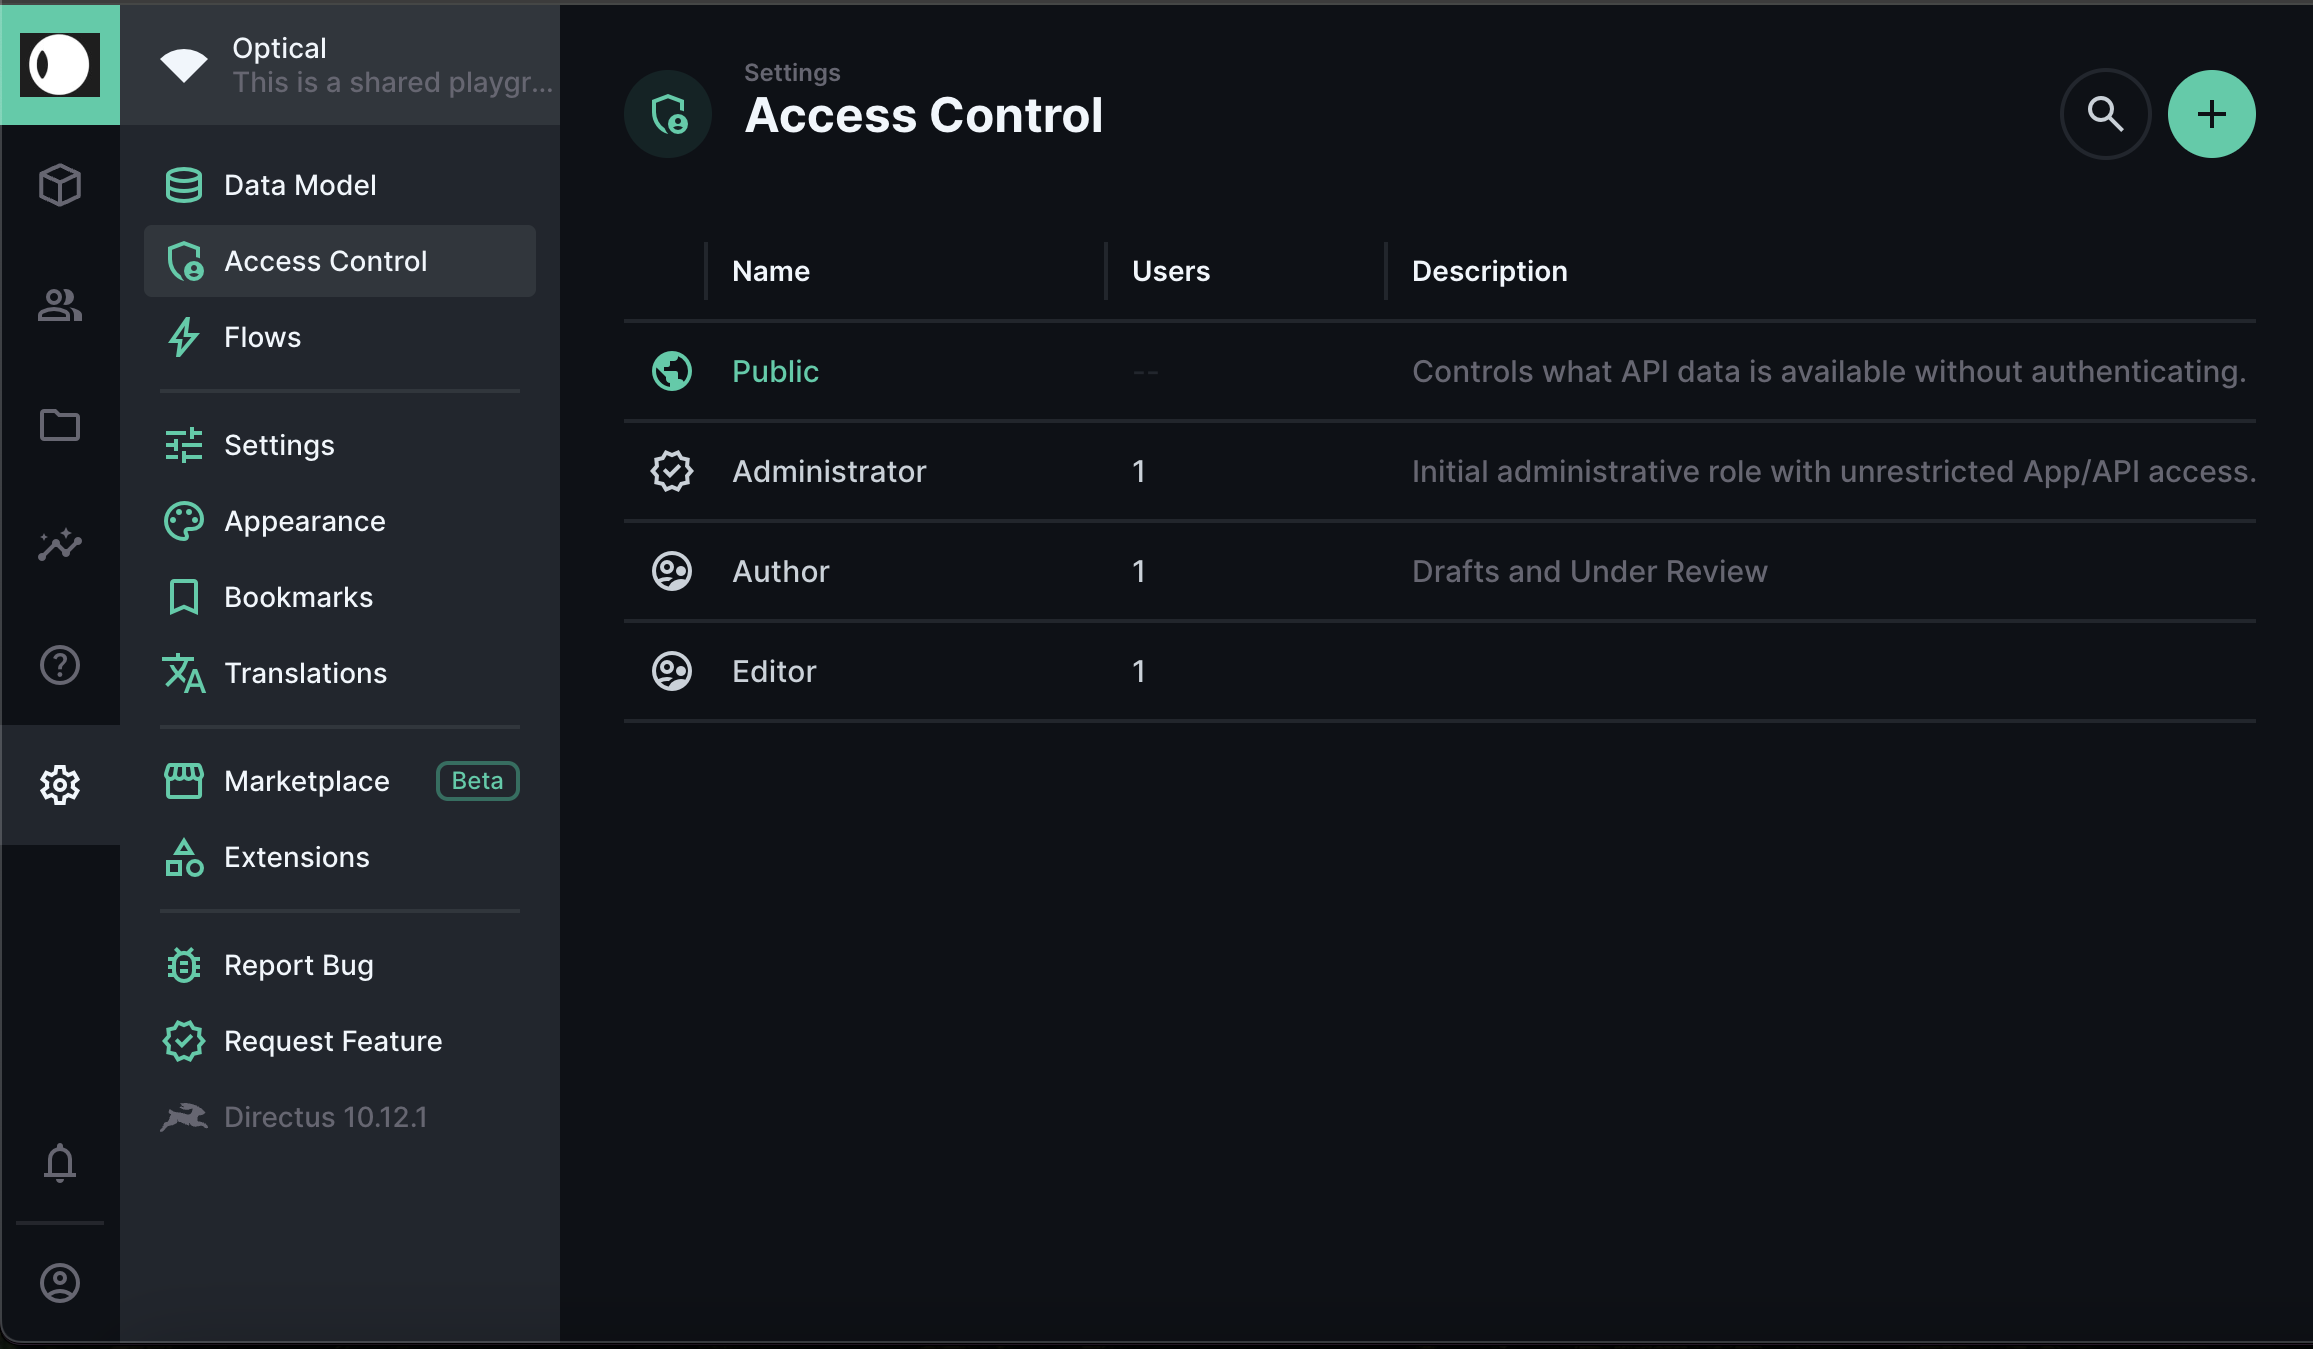Open Extensions settings page
2313x1349 pixels.
click(x=340, y=857)
